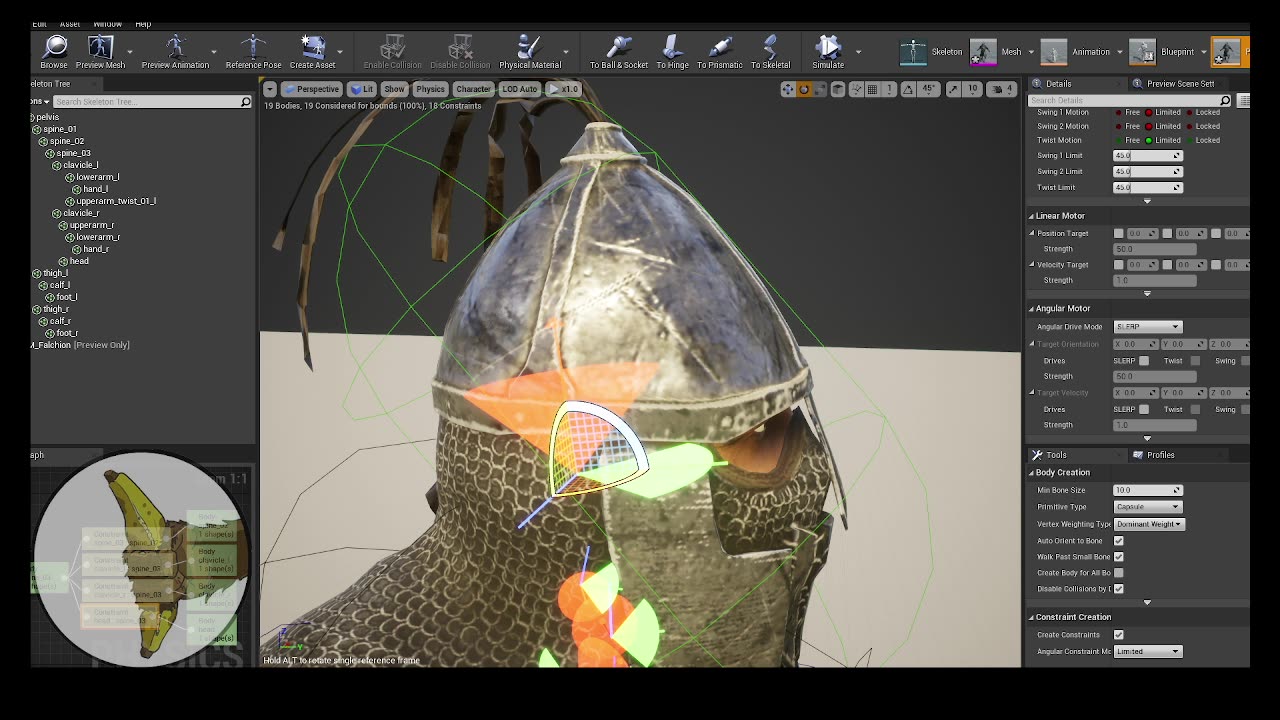Open Details view options grid icon

click(1244, 101)
